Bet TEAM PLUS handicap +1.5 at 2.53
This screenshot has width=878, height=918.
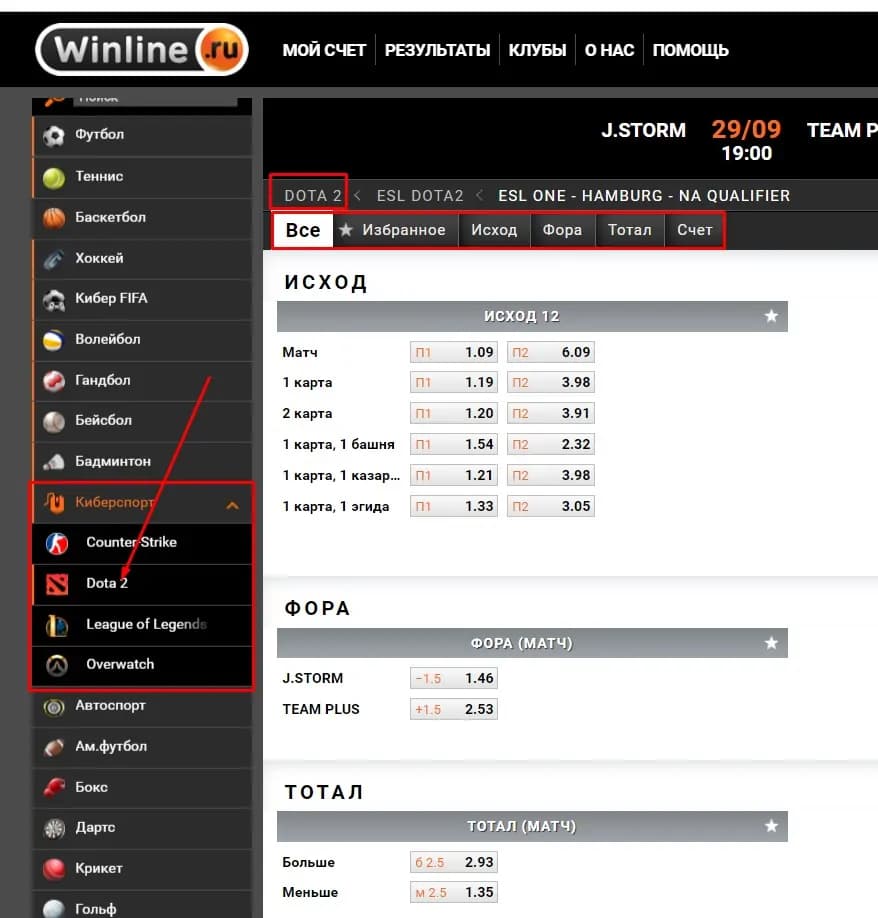click(454, 710)
